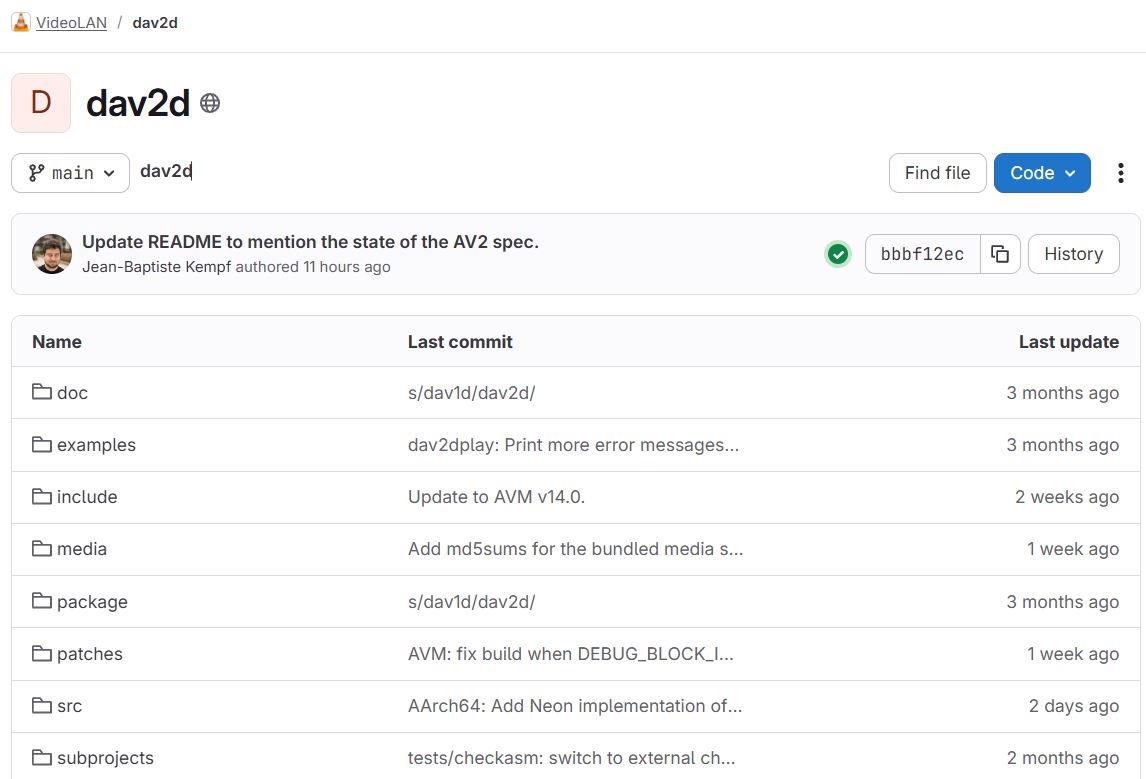Open the tests/checkasm: switch to external commit
Image resolution: width=1146 pixels, height=779 pixels.
tap(572, 758)
